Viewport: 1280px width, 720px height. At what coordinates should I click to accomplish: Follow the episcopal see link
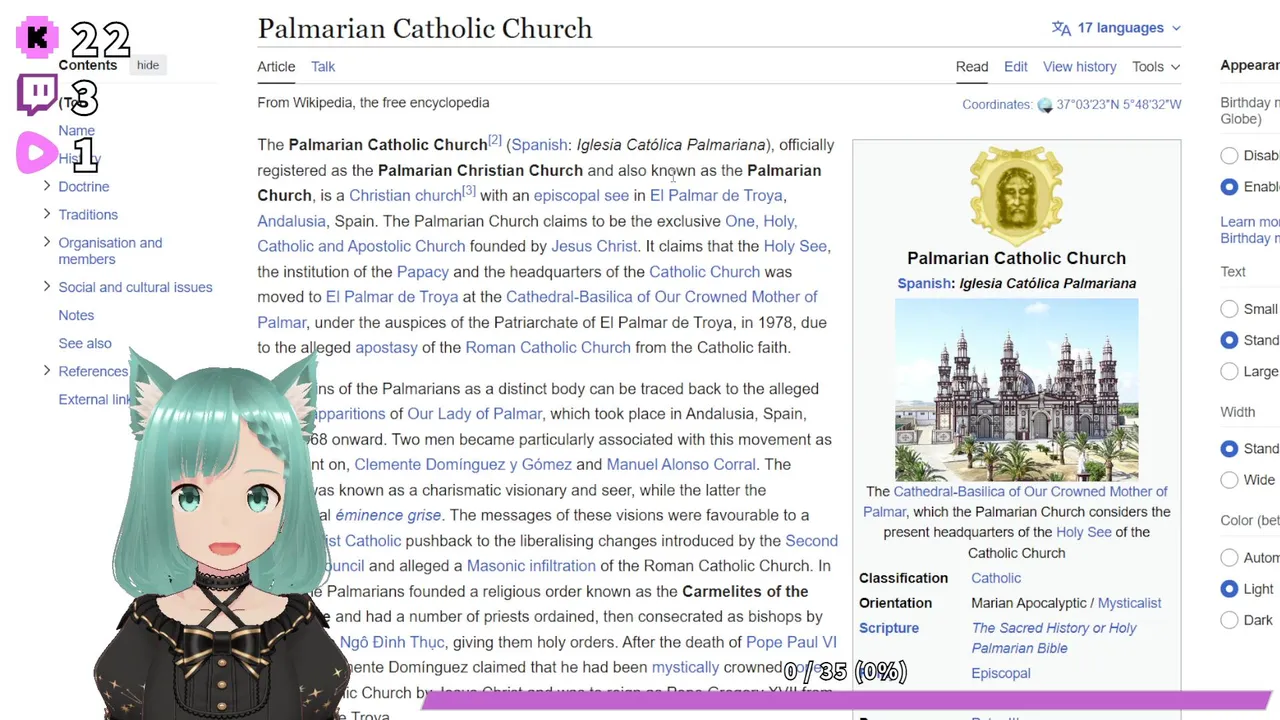coord(581,196)
